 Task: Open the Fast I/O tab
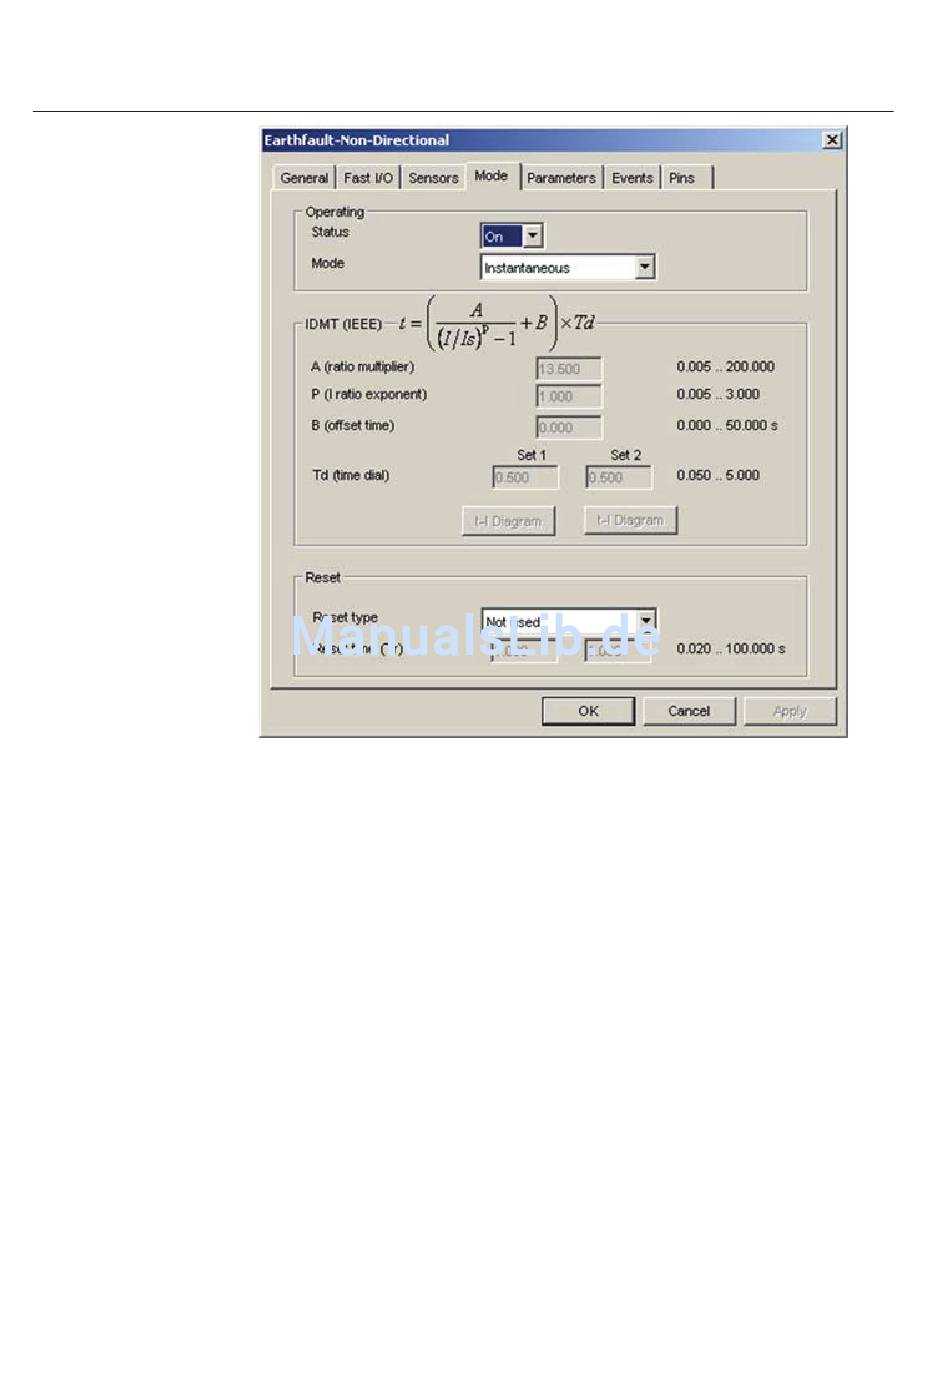(x=368, y=178)
